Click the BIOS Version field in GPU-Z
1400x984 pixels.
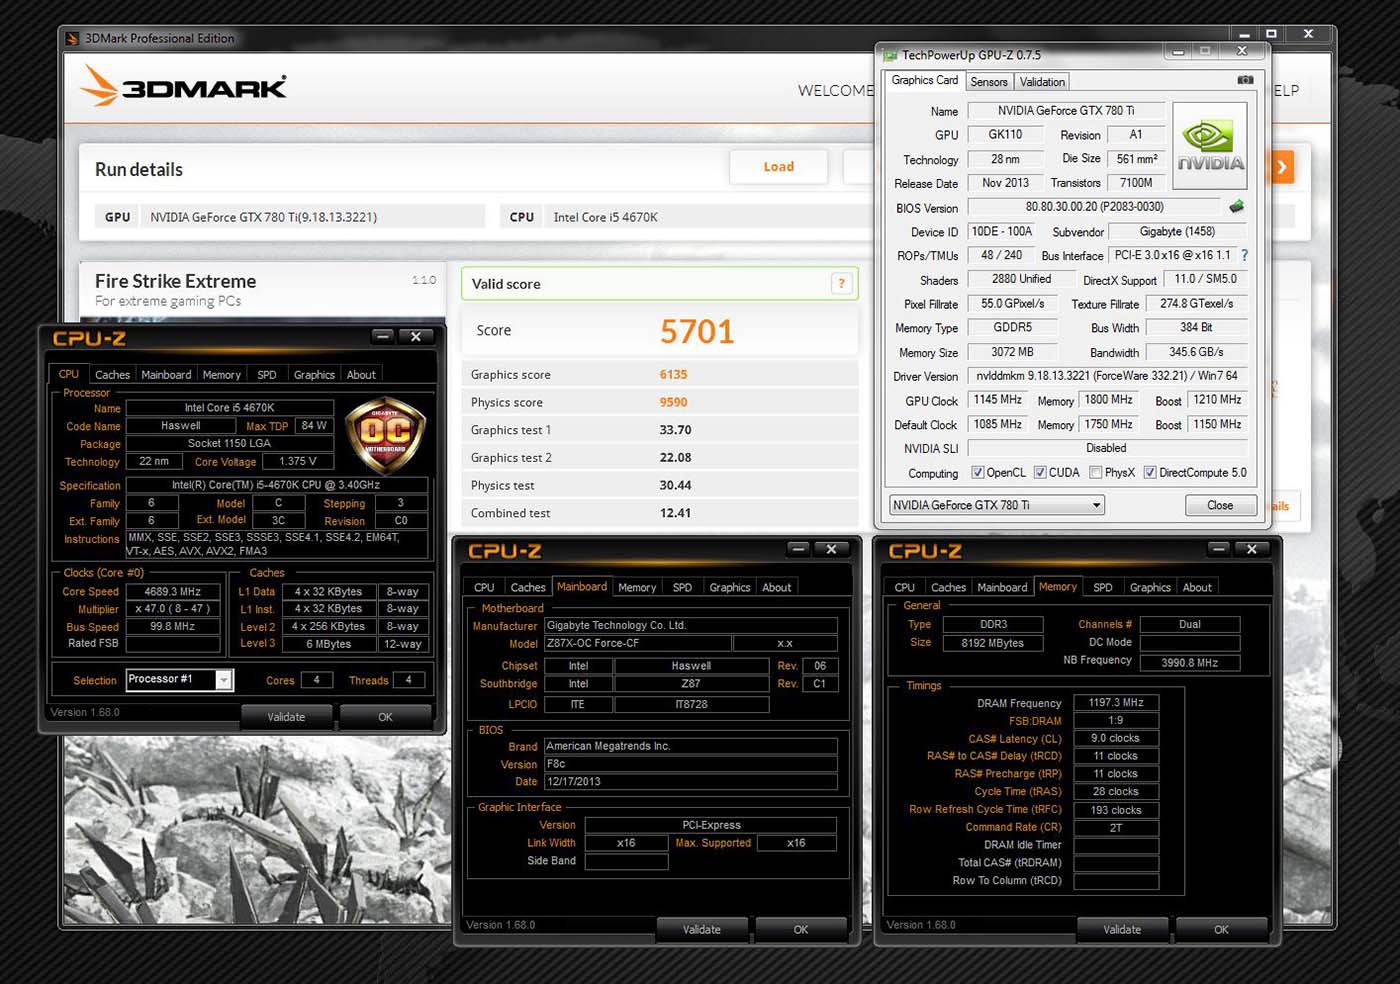coord(1094,207)
